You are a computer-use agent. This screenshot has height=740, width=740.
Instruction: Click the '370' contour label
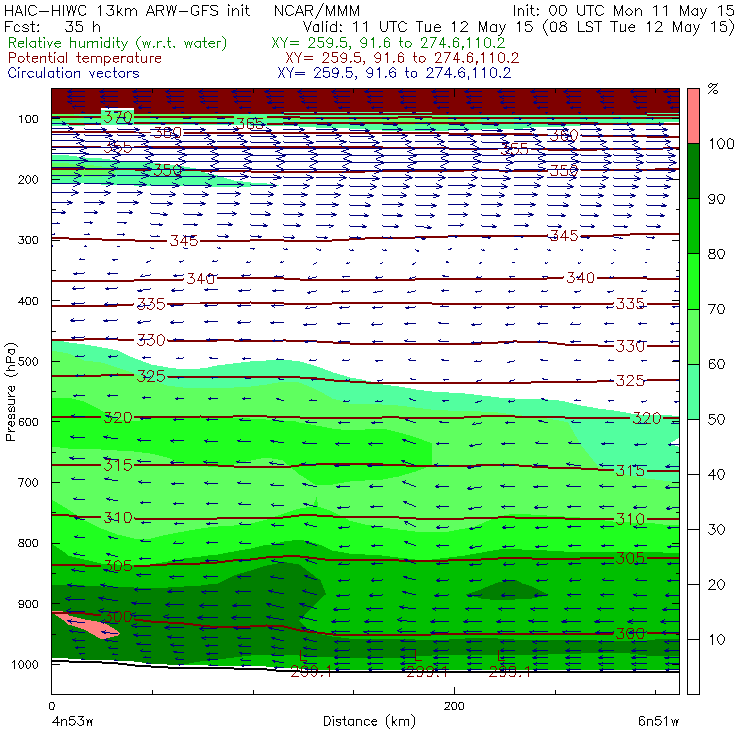coord(118,117)
